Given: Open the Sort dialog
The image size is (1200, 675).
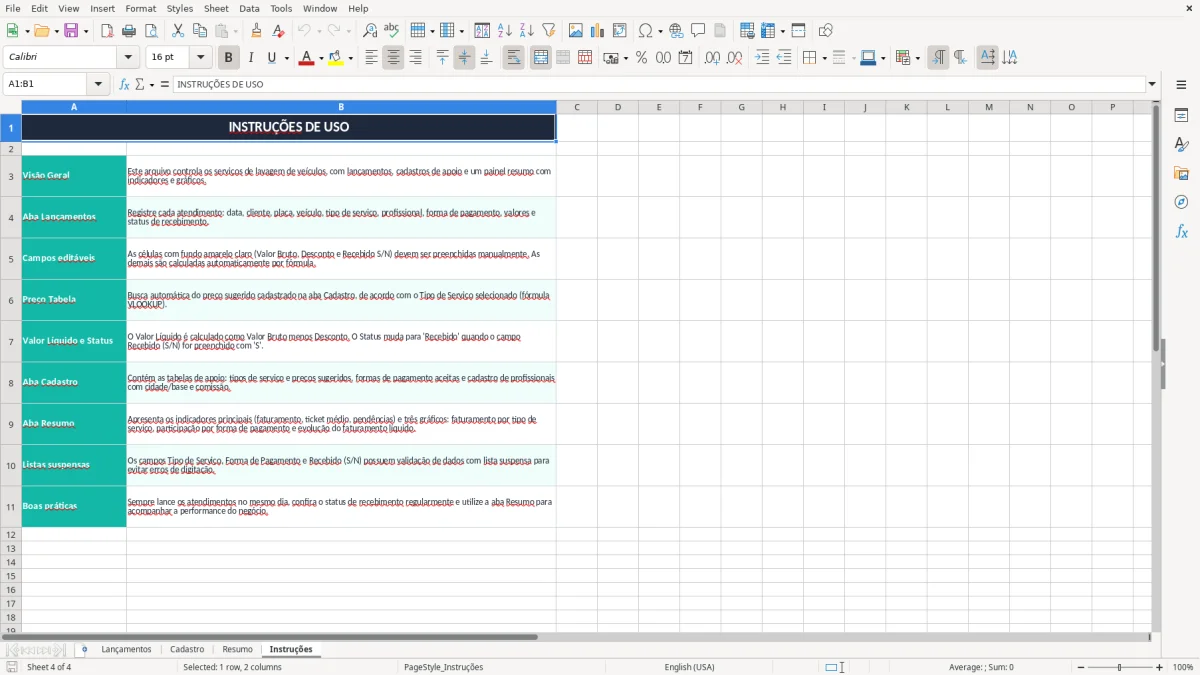Looking at the screenshot, I should click(482, 31).
